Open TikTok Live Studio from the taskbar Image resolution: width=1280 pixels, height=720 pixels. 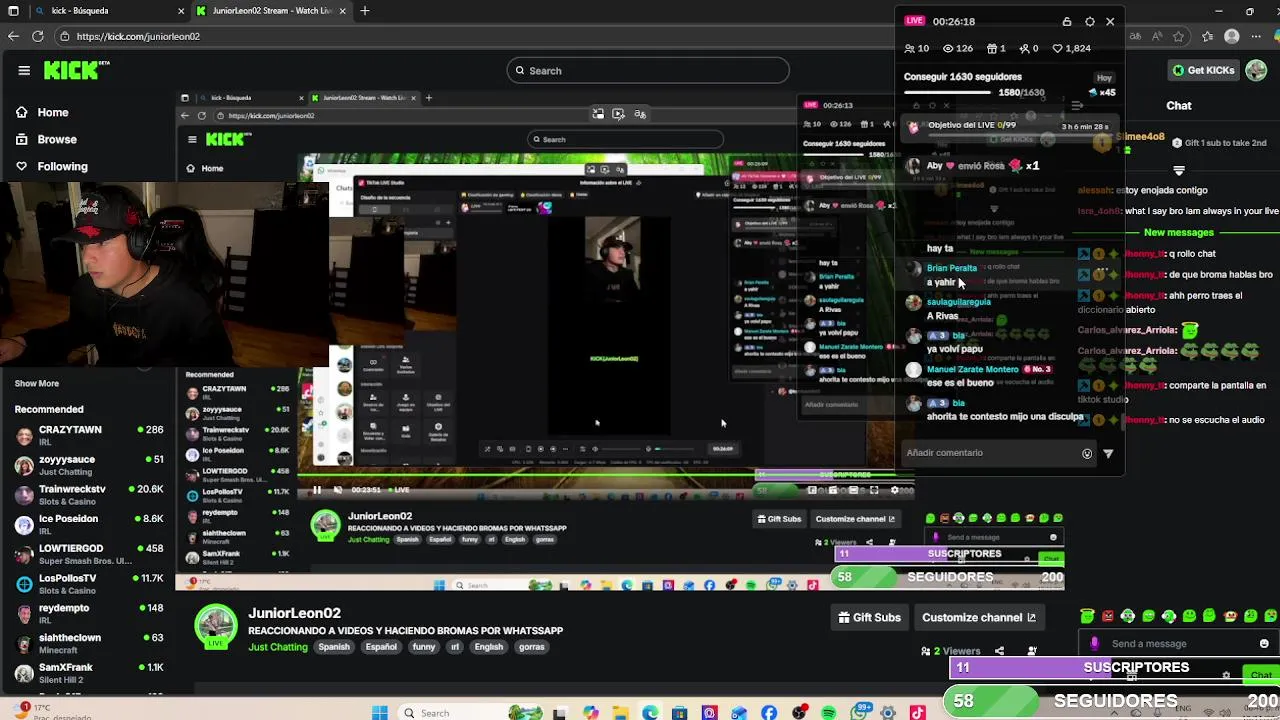(918, 713)
